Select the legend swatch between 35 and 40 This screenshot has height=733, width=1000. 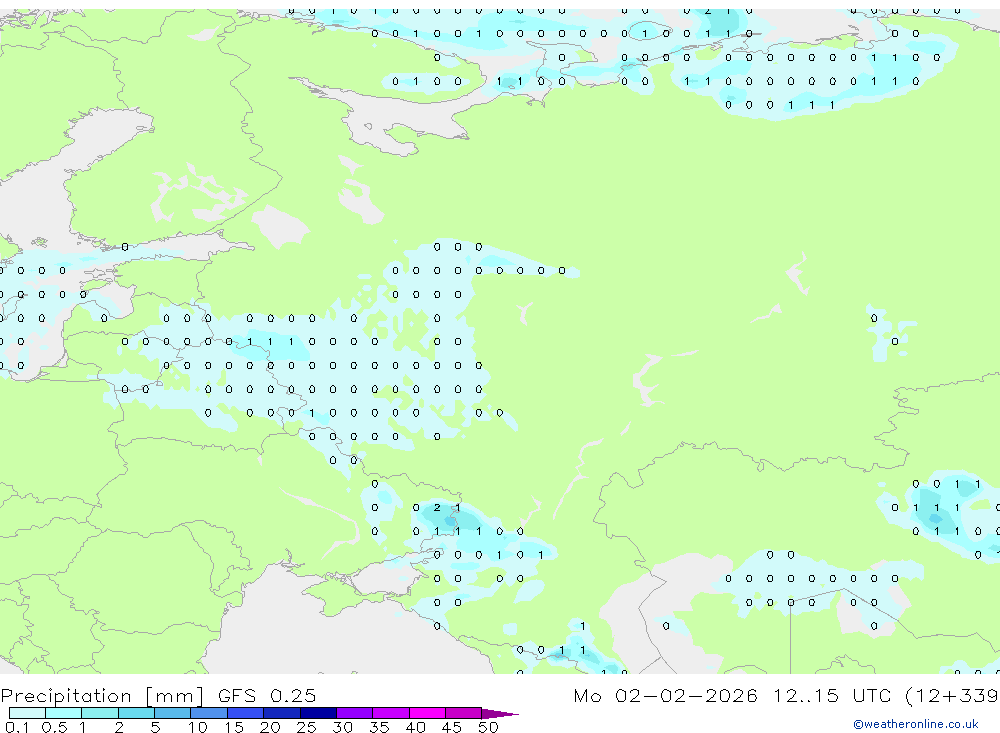[x=391, y=713]
